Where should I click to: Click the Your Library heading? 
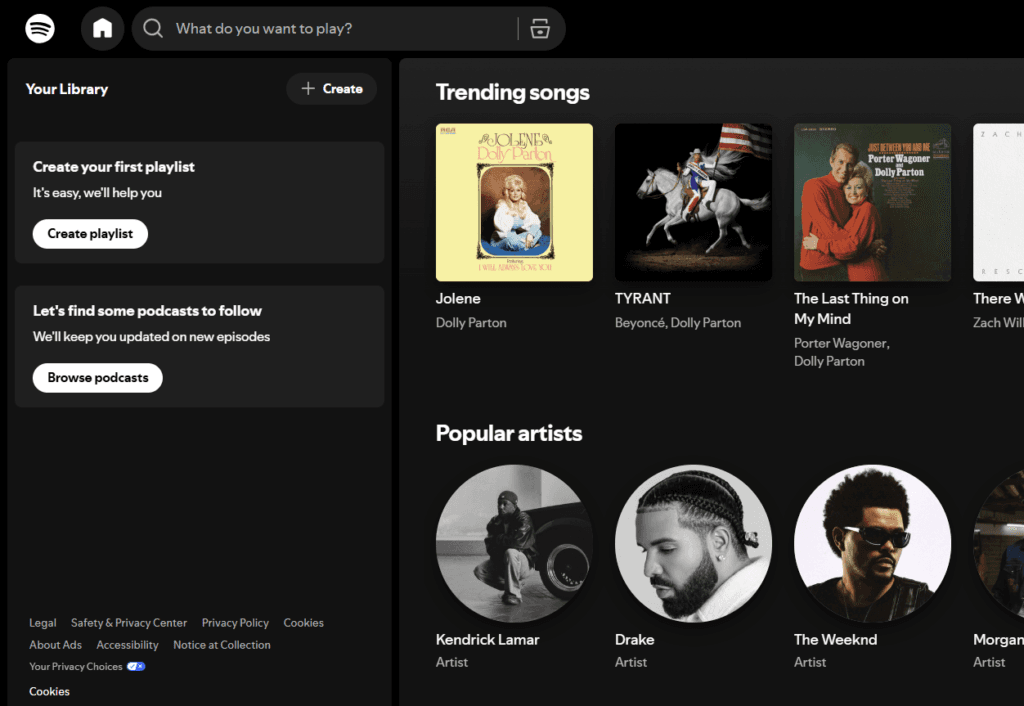pos(67,89)
